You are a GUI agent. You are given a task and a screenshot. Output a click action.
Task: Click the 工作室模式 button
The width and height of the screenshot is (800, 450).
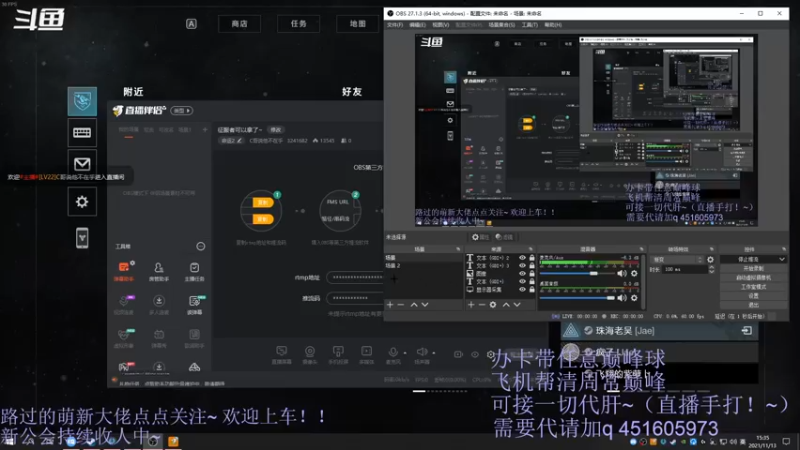(754, 287)
